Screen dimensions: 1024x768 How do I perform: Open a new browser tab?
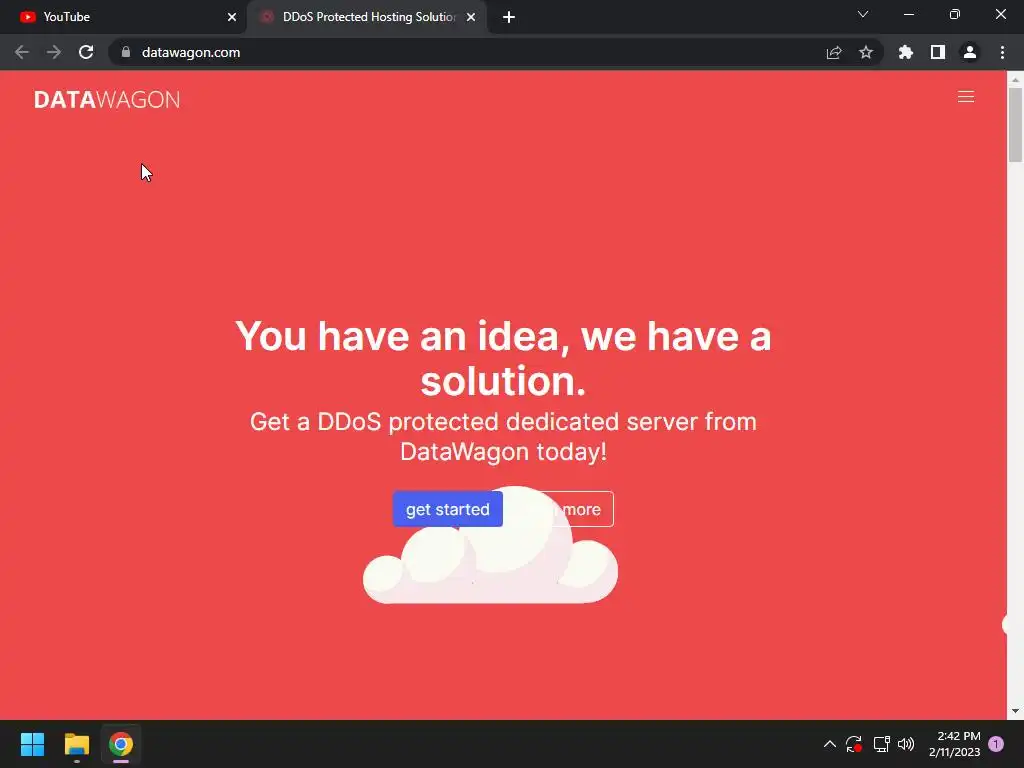pos(509,17)
